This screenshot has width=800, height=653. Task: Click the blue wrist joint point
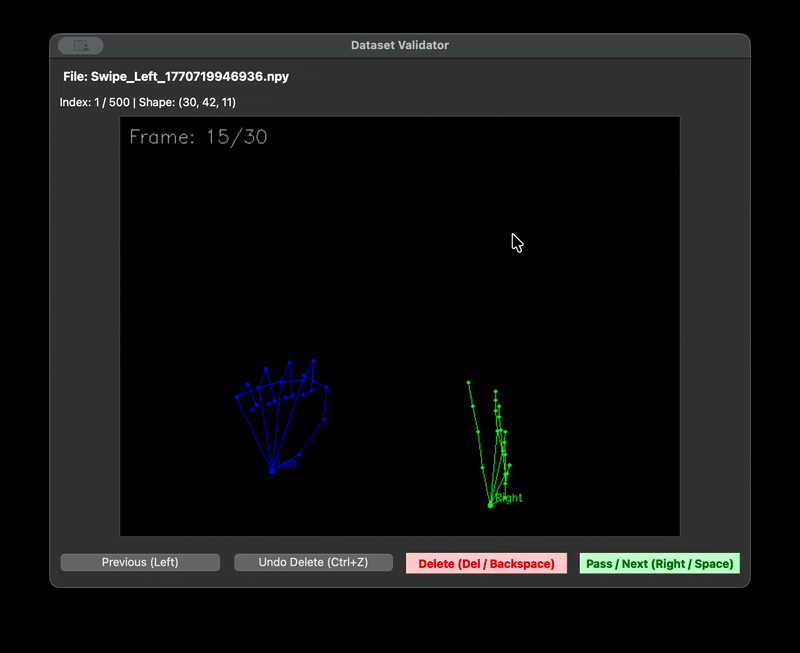click(x=273, y=469)
